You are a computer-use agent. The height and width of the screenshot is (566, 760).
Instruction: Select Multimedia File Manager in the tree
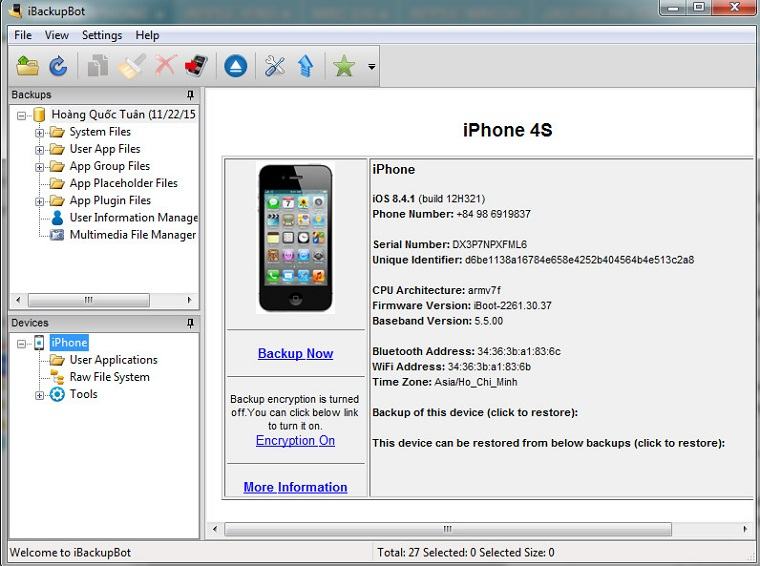(133, 235)
